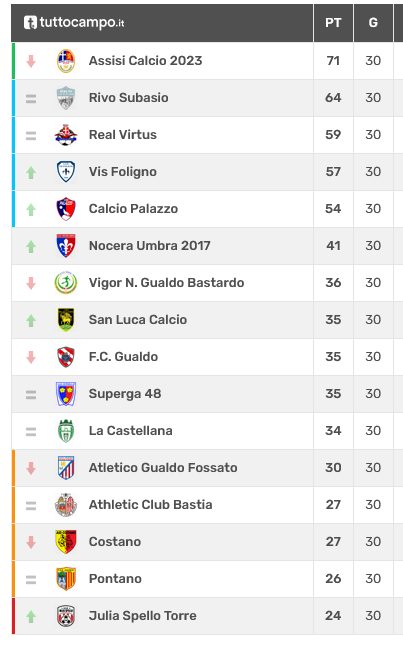Open Vigor N. Gualdo Bastardo team page

coord(167,283)
